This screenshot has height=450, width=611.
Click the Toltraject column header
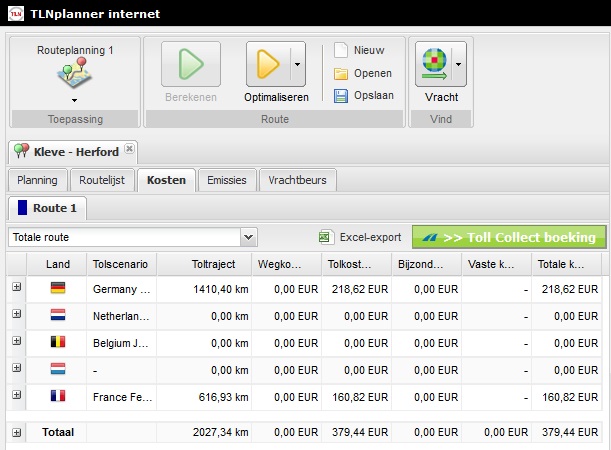pyautogui.click(x=211, y=264)
